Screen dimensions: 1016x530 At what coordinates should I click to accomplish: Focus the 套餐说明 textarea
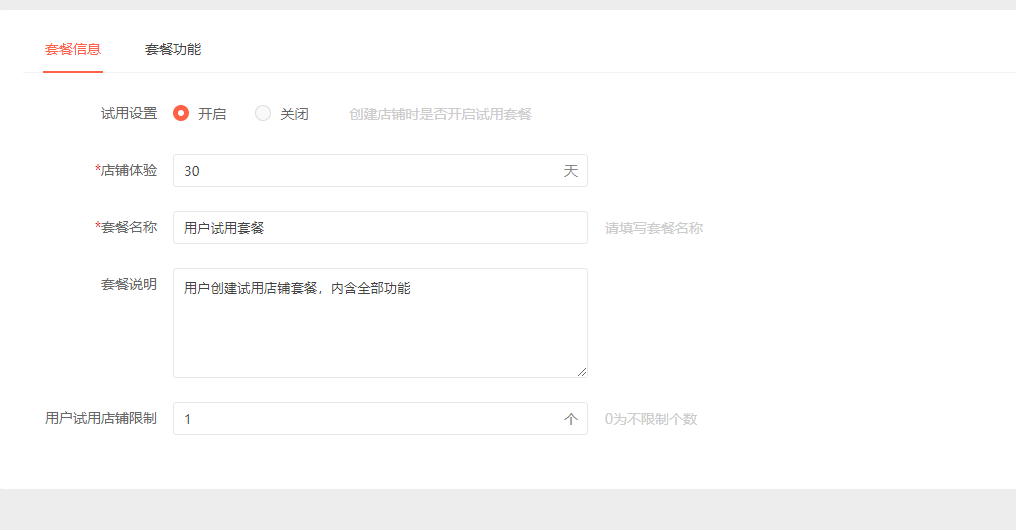click(x=380, y=323)
